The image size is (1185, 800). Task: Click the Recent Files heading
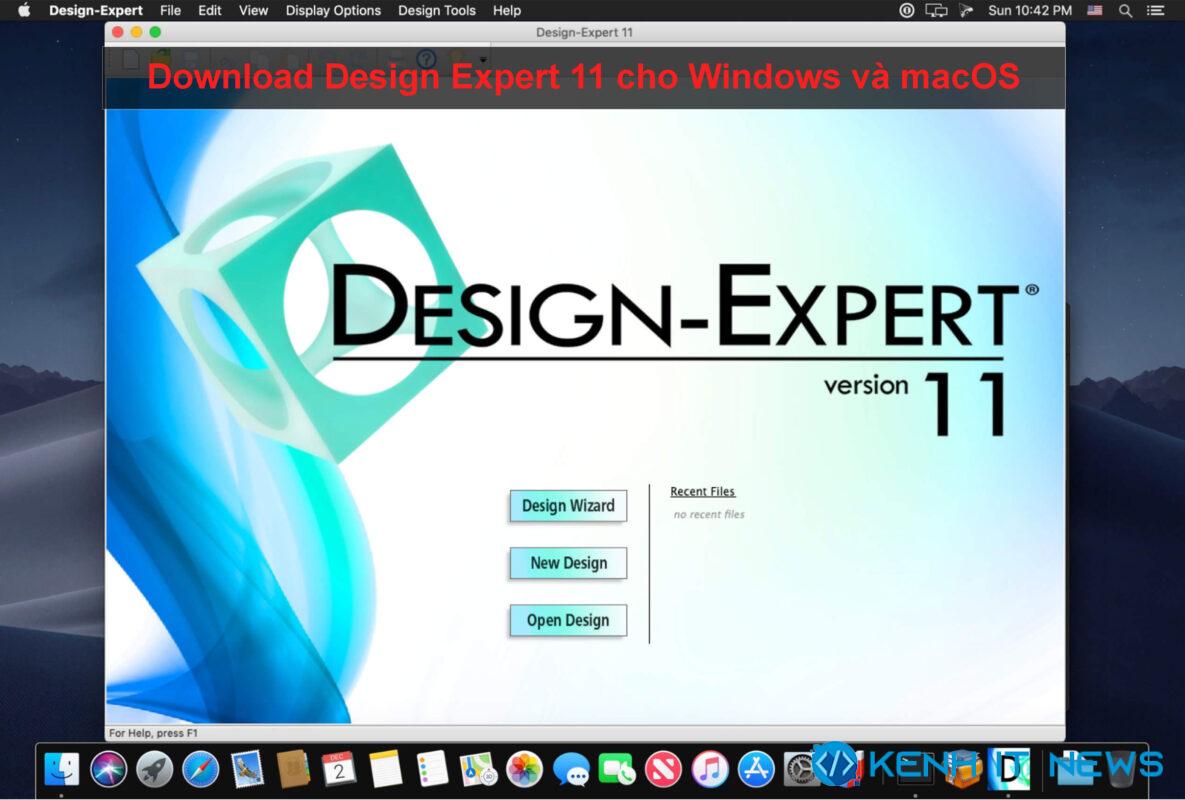coord(702,491)
